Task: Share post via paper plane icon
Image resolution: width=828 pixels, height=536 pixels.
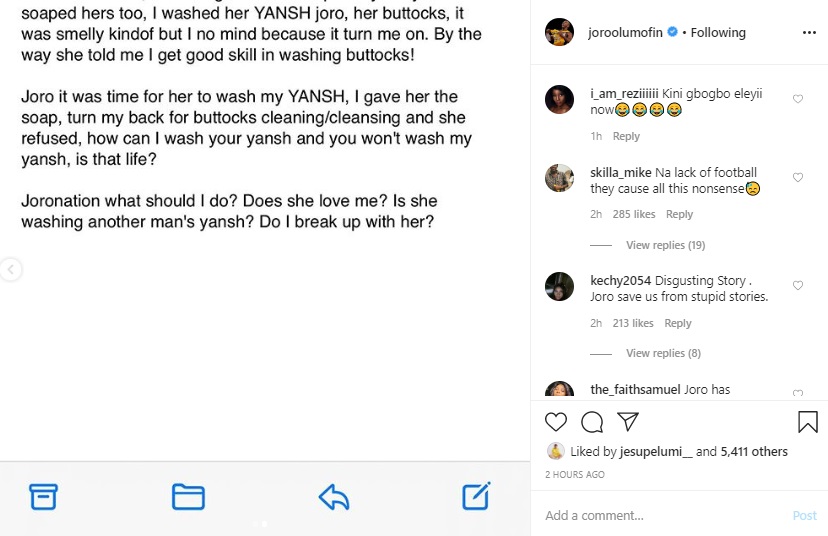Action: [x=627, y=421]
